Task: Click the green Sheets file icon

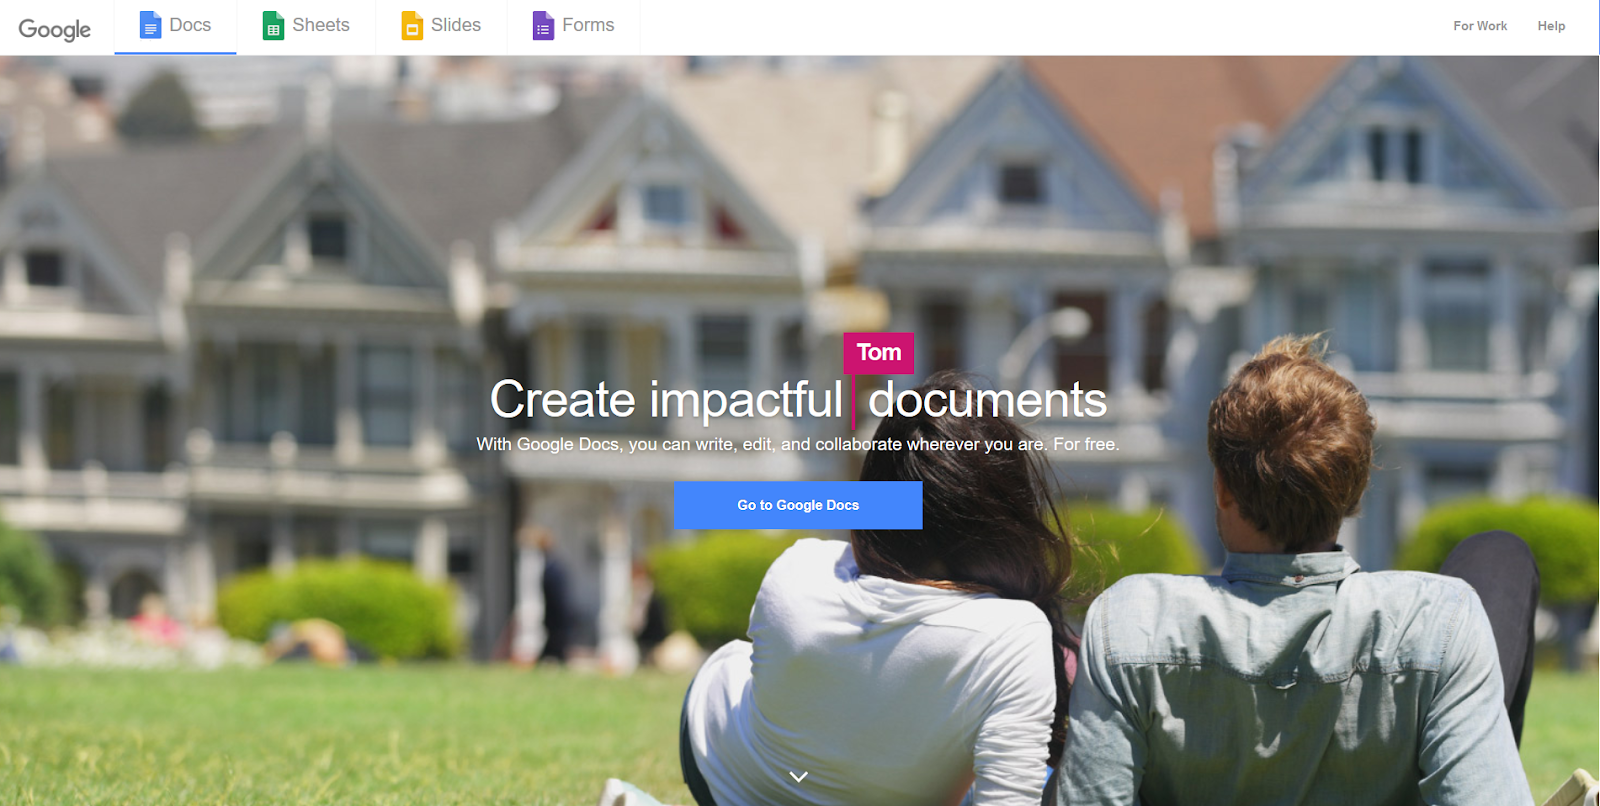Action: [273, 25]
